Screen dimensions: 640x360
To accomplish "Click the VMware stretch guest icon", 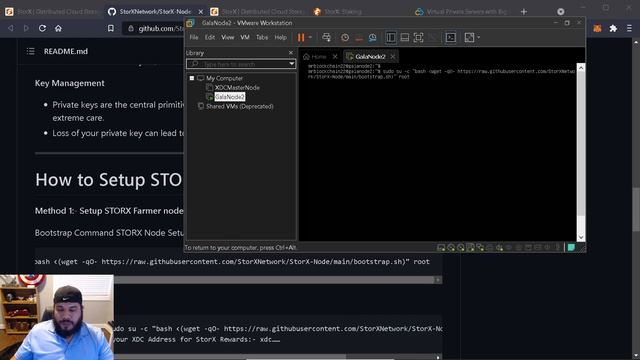I will 469,38.
